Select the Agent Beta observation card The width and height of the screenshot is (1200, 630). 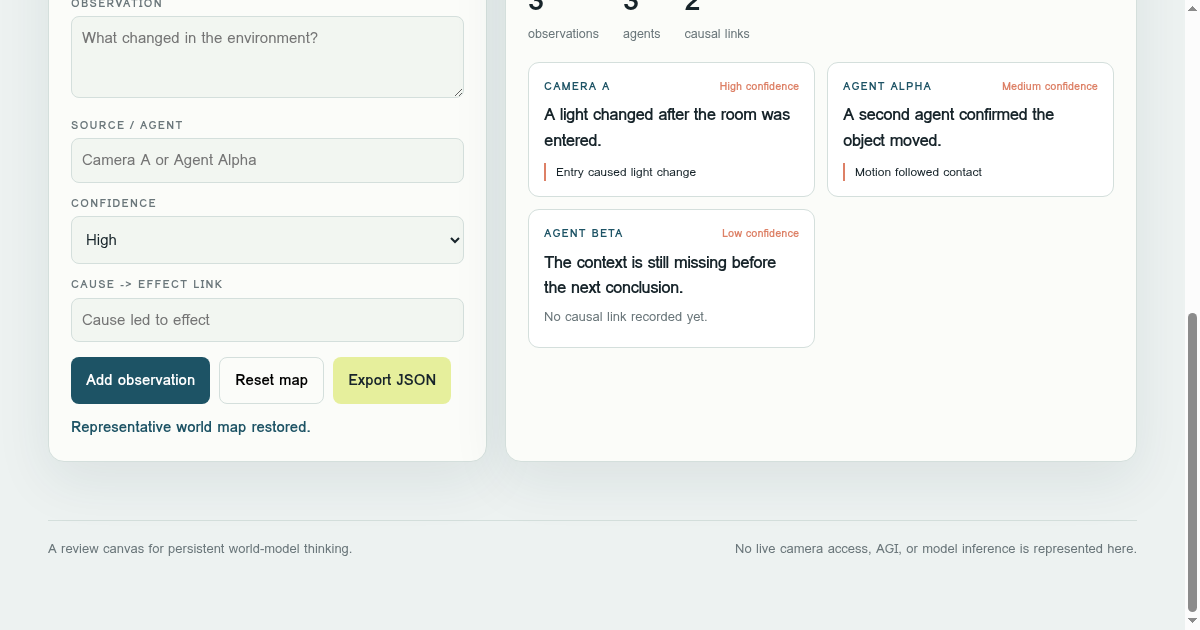click(671, 278)
